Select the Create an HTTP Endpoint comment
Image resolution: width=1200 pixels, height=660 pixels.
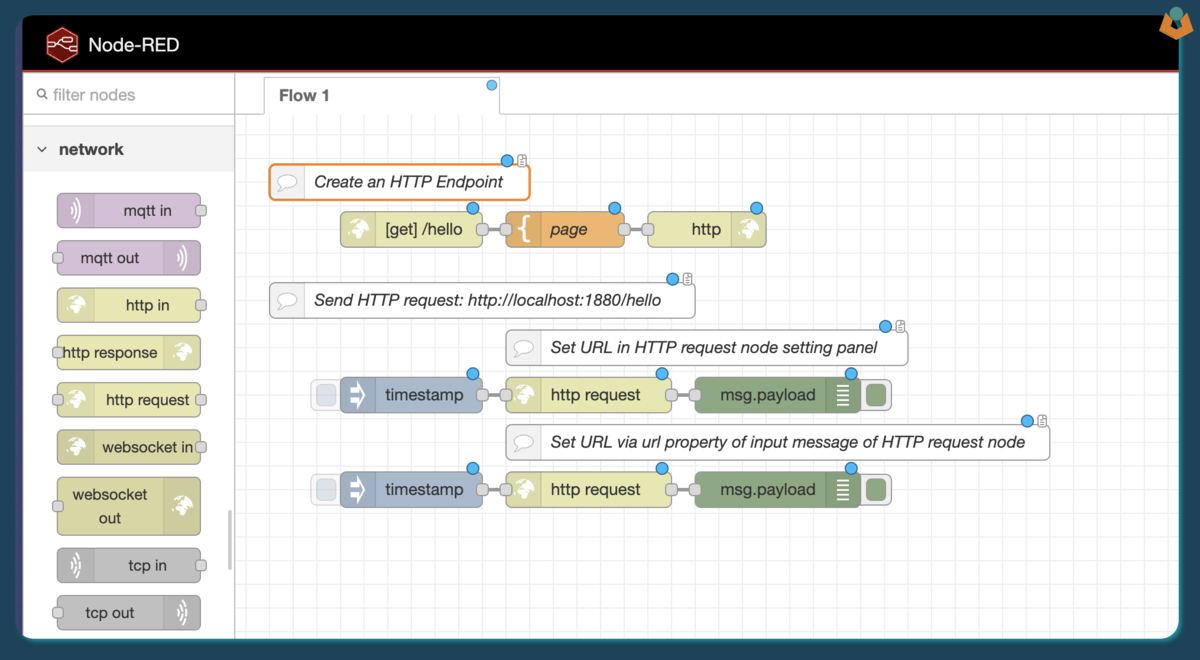(399, 182)
